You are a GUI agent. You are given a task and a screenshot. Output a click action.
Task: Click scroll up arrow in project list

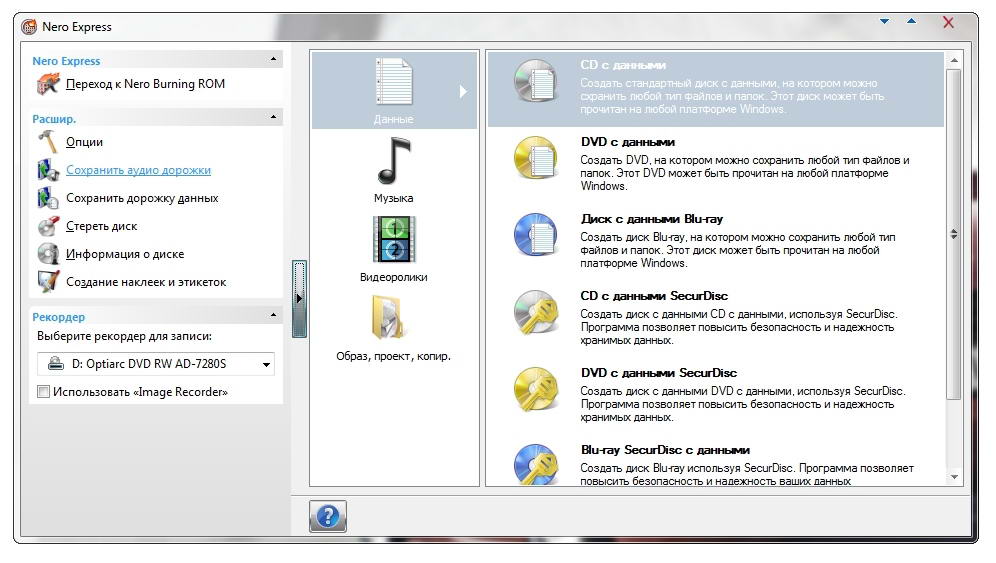(x=953, y=60)
